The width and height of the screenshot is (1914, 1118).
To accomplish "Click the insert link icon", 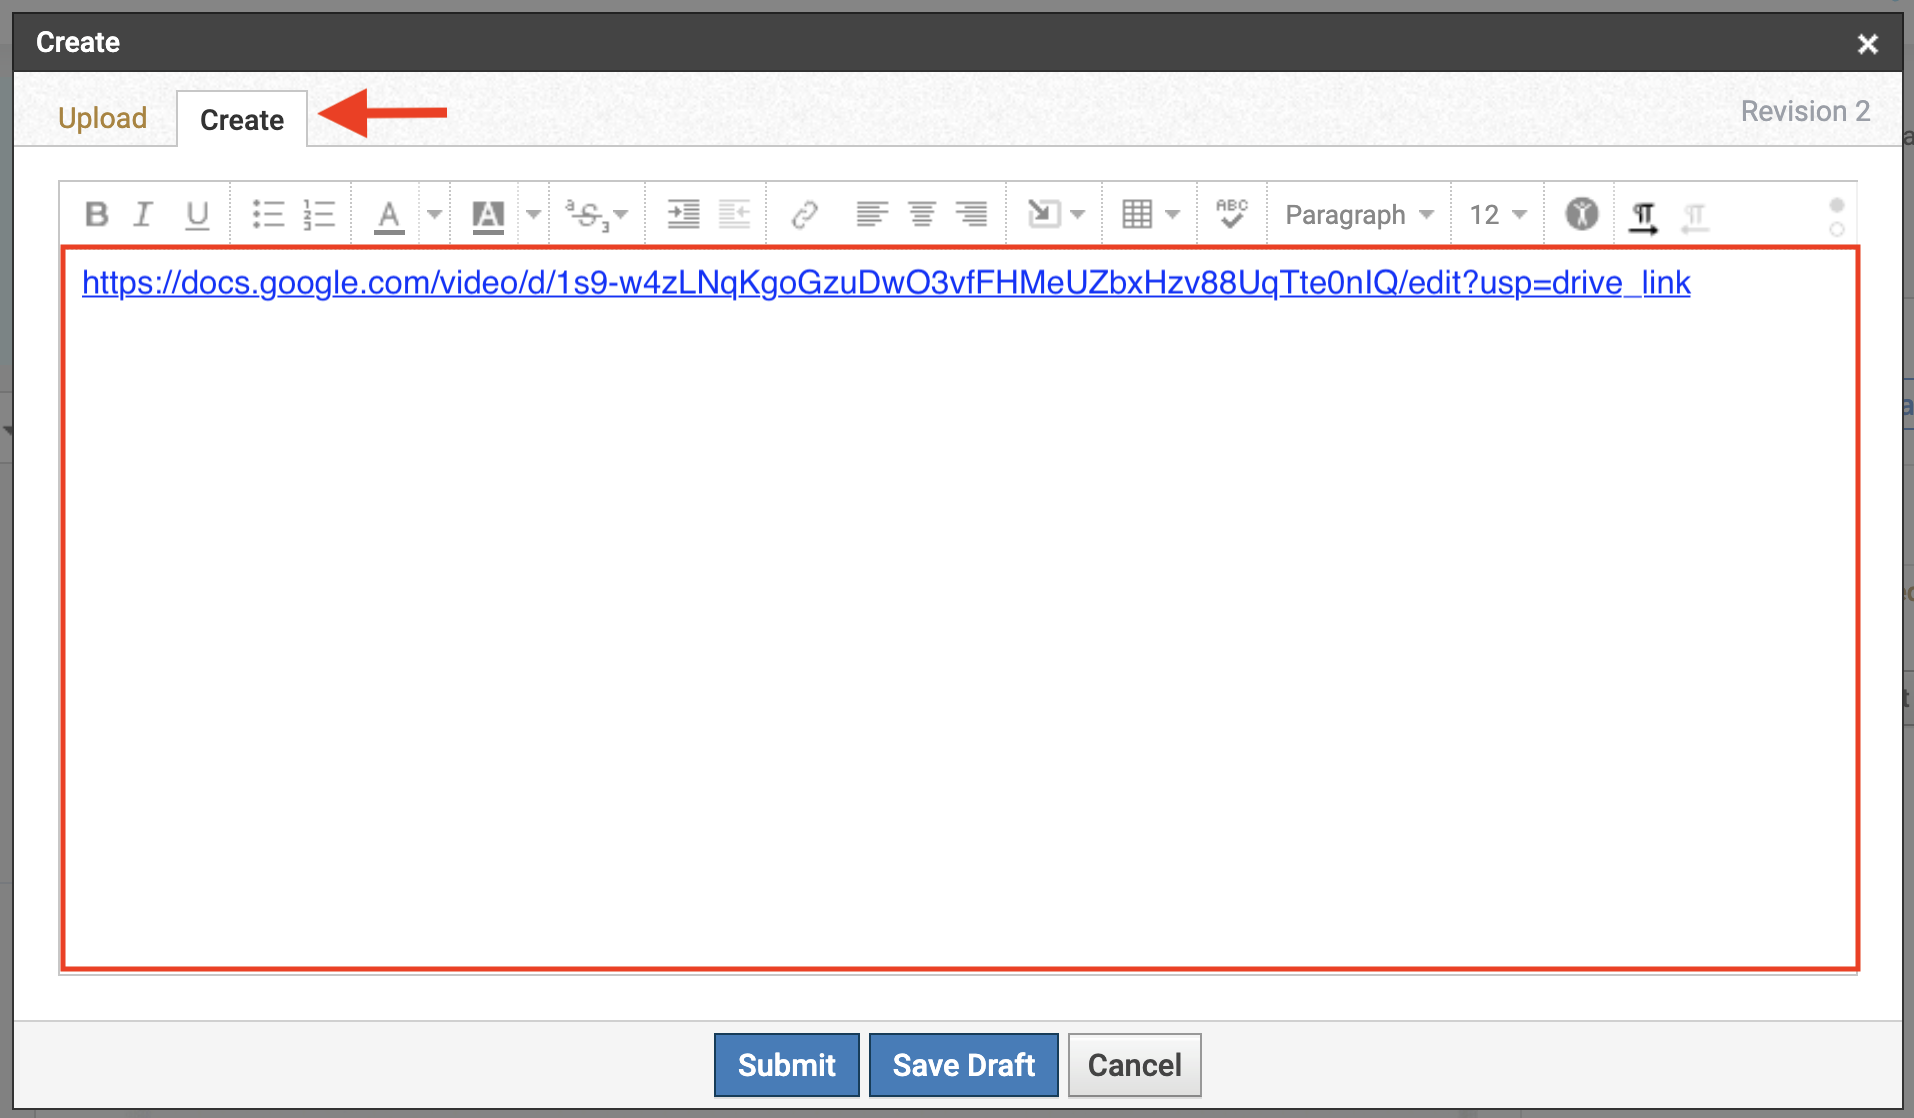I will 805,214.
